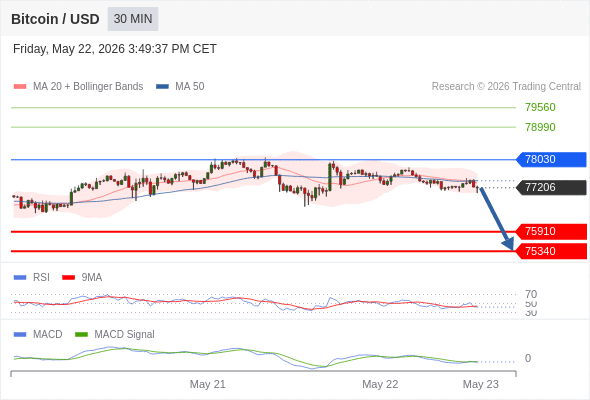Click the Research Trading Central copyright text

coord(506,87)
